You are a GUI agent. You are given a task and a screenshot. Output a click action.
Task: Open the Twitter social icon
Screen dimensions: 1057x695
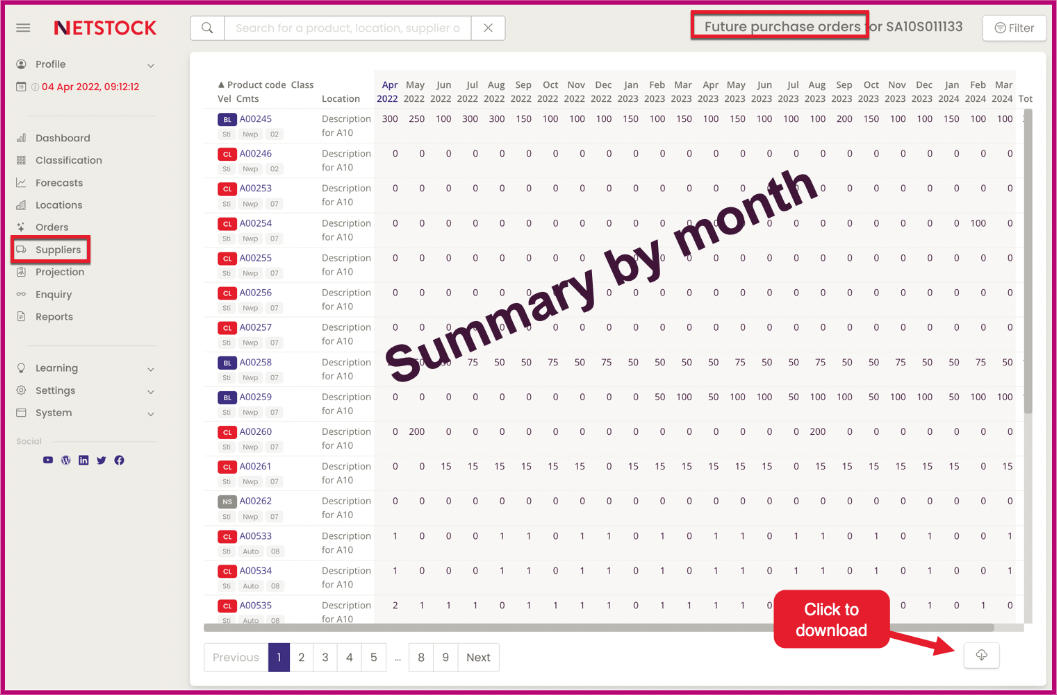(101, 460)
